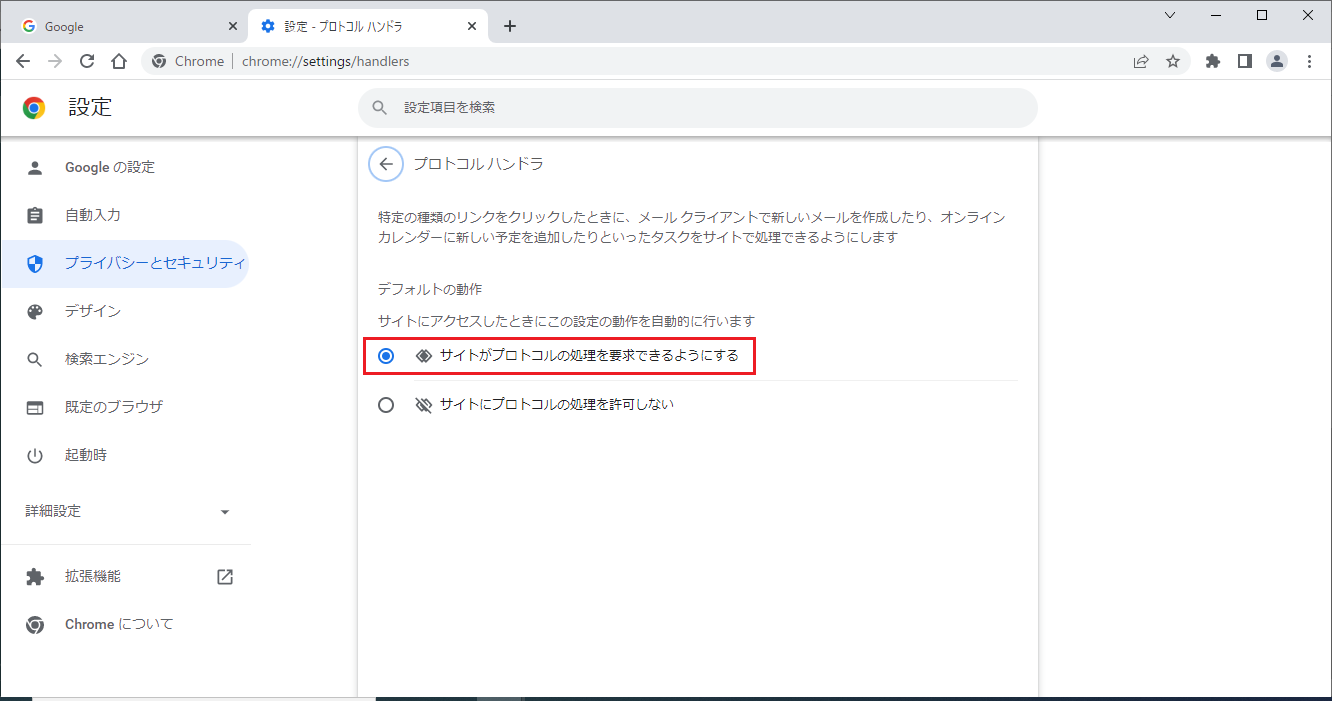Viewport: 1332px width, 701px height.
Task: Click the share page icon in address bar
Action: click(x=1141, y=61)
